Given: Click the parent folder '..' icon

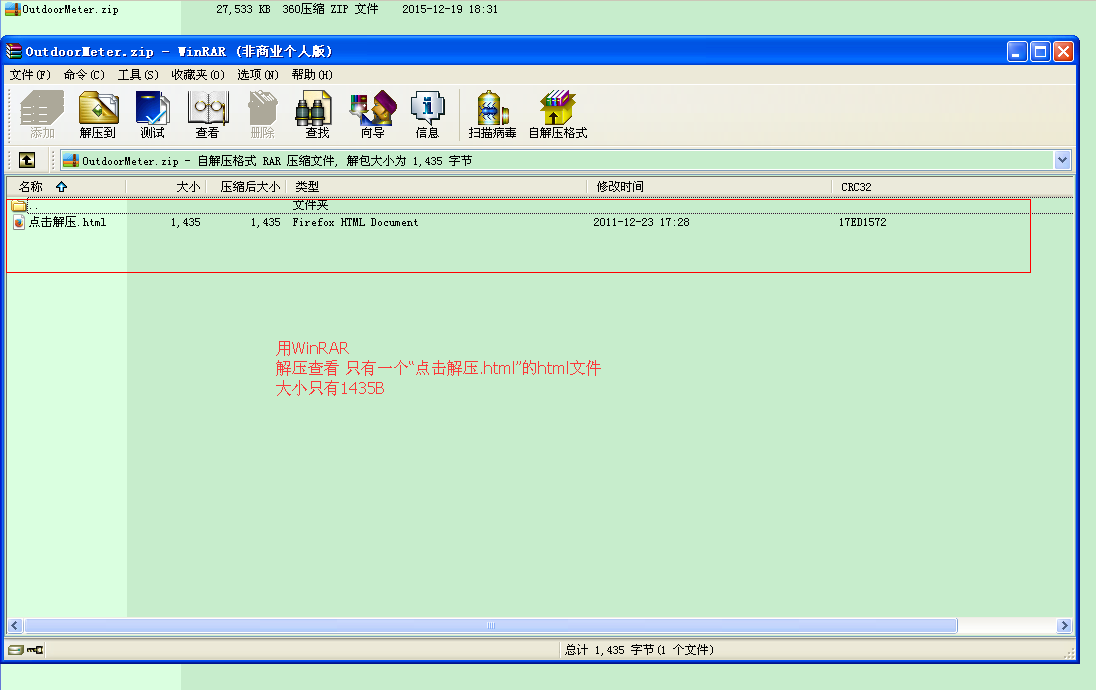Looking at the screenshot, I should (19, 206).
